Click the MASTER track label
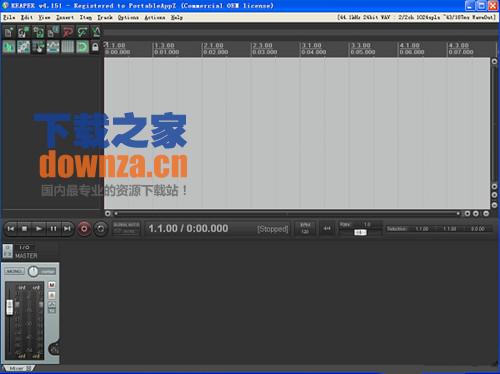The width and height of the screenshot is (500, 374). 26,256
